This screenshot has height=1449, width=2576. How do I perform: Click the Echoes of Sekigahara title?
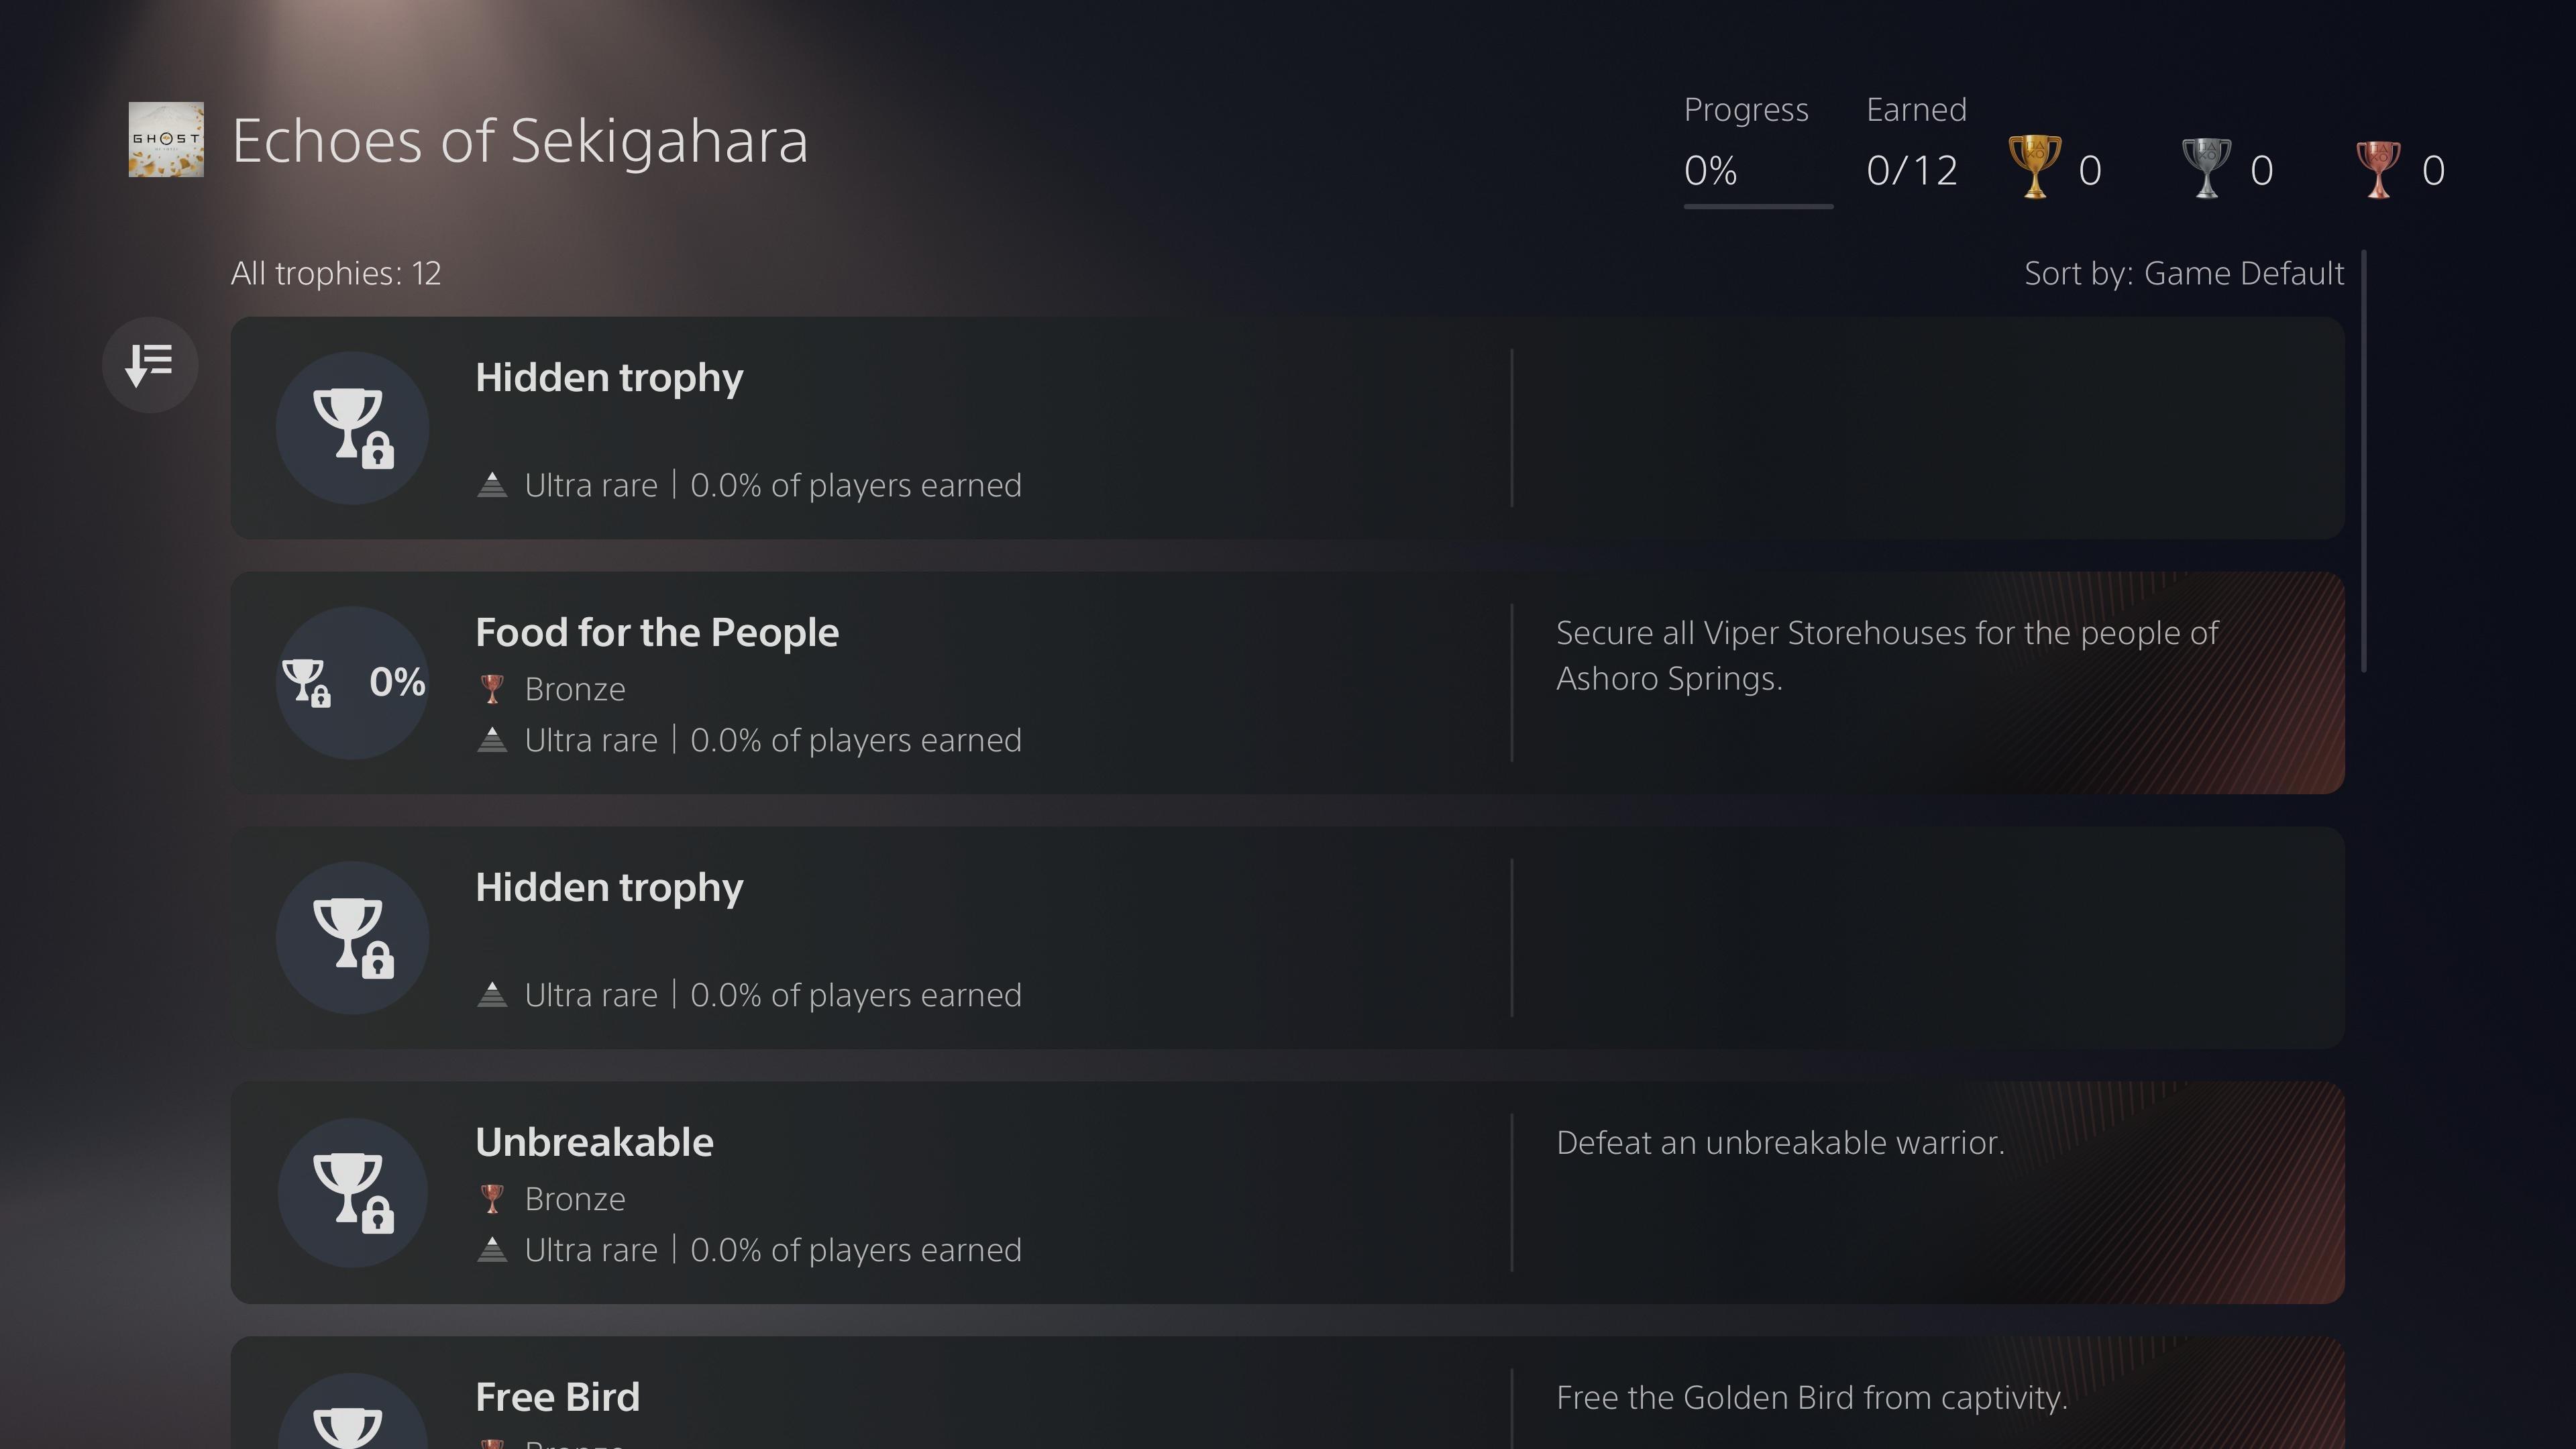(520, 141)
